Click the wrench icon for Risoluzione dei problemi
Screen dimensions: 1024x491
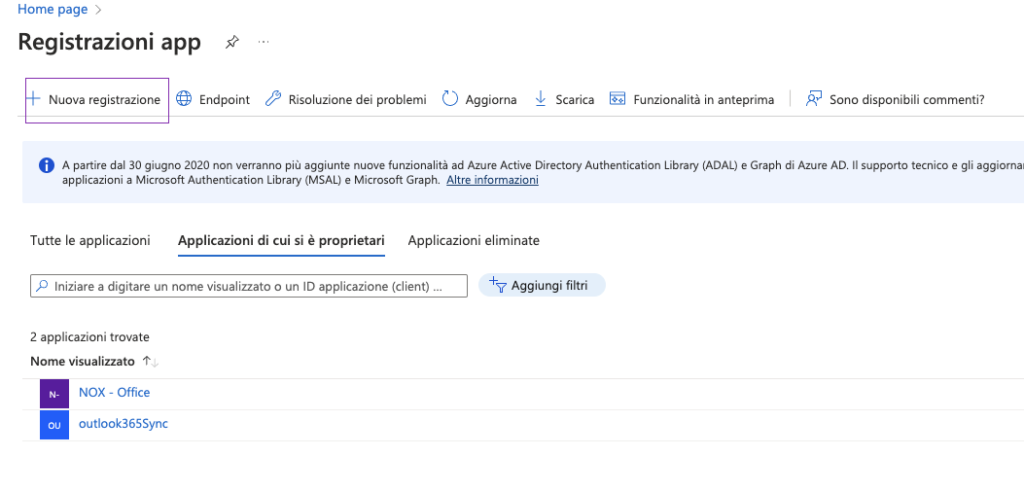click(273, 99)
